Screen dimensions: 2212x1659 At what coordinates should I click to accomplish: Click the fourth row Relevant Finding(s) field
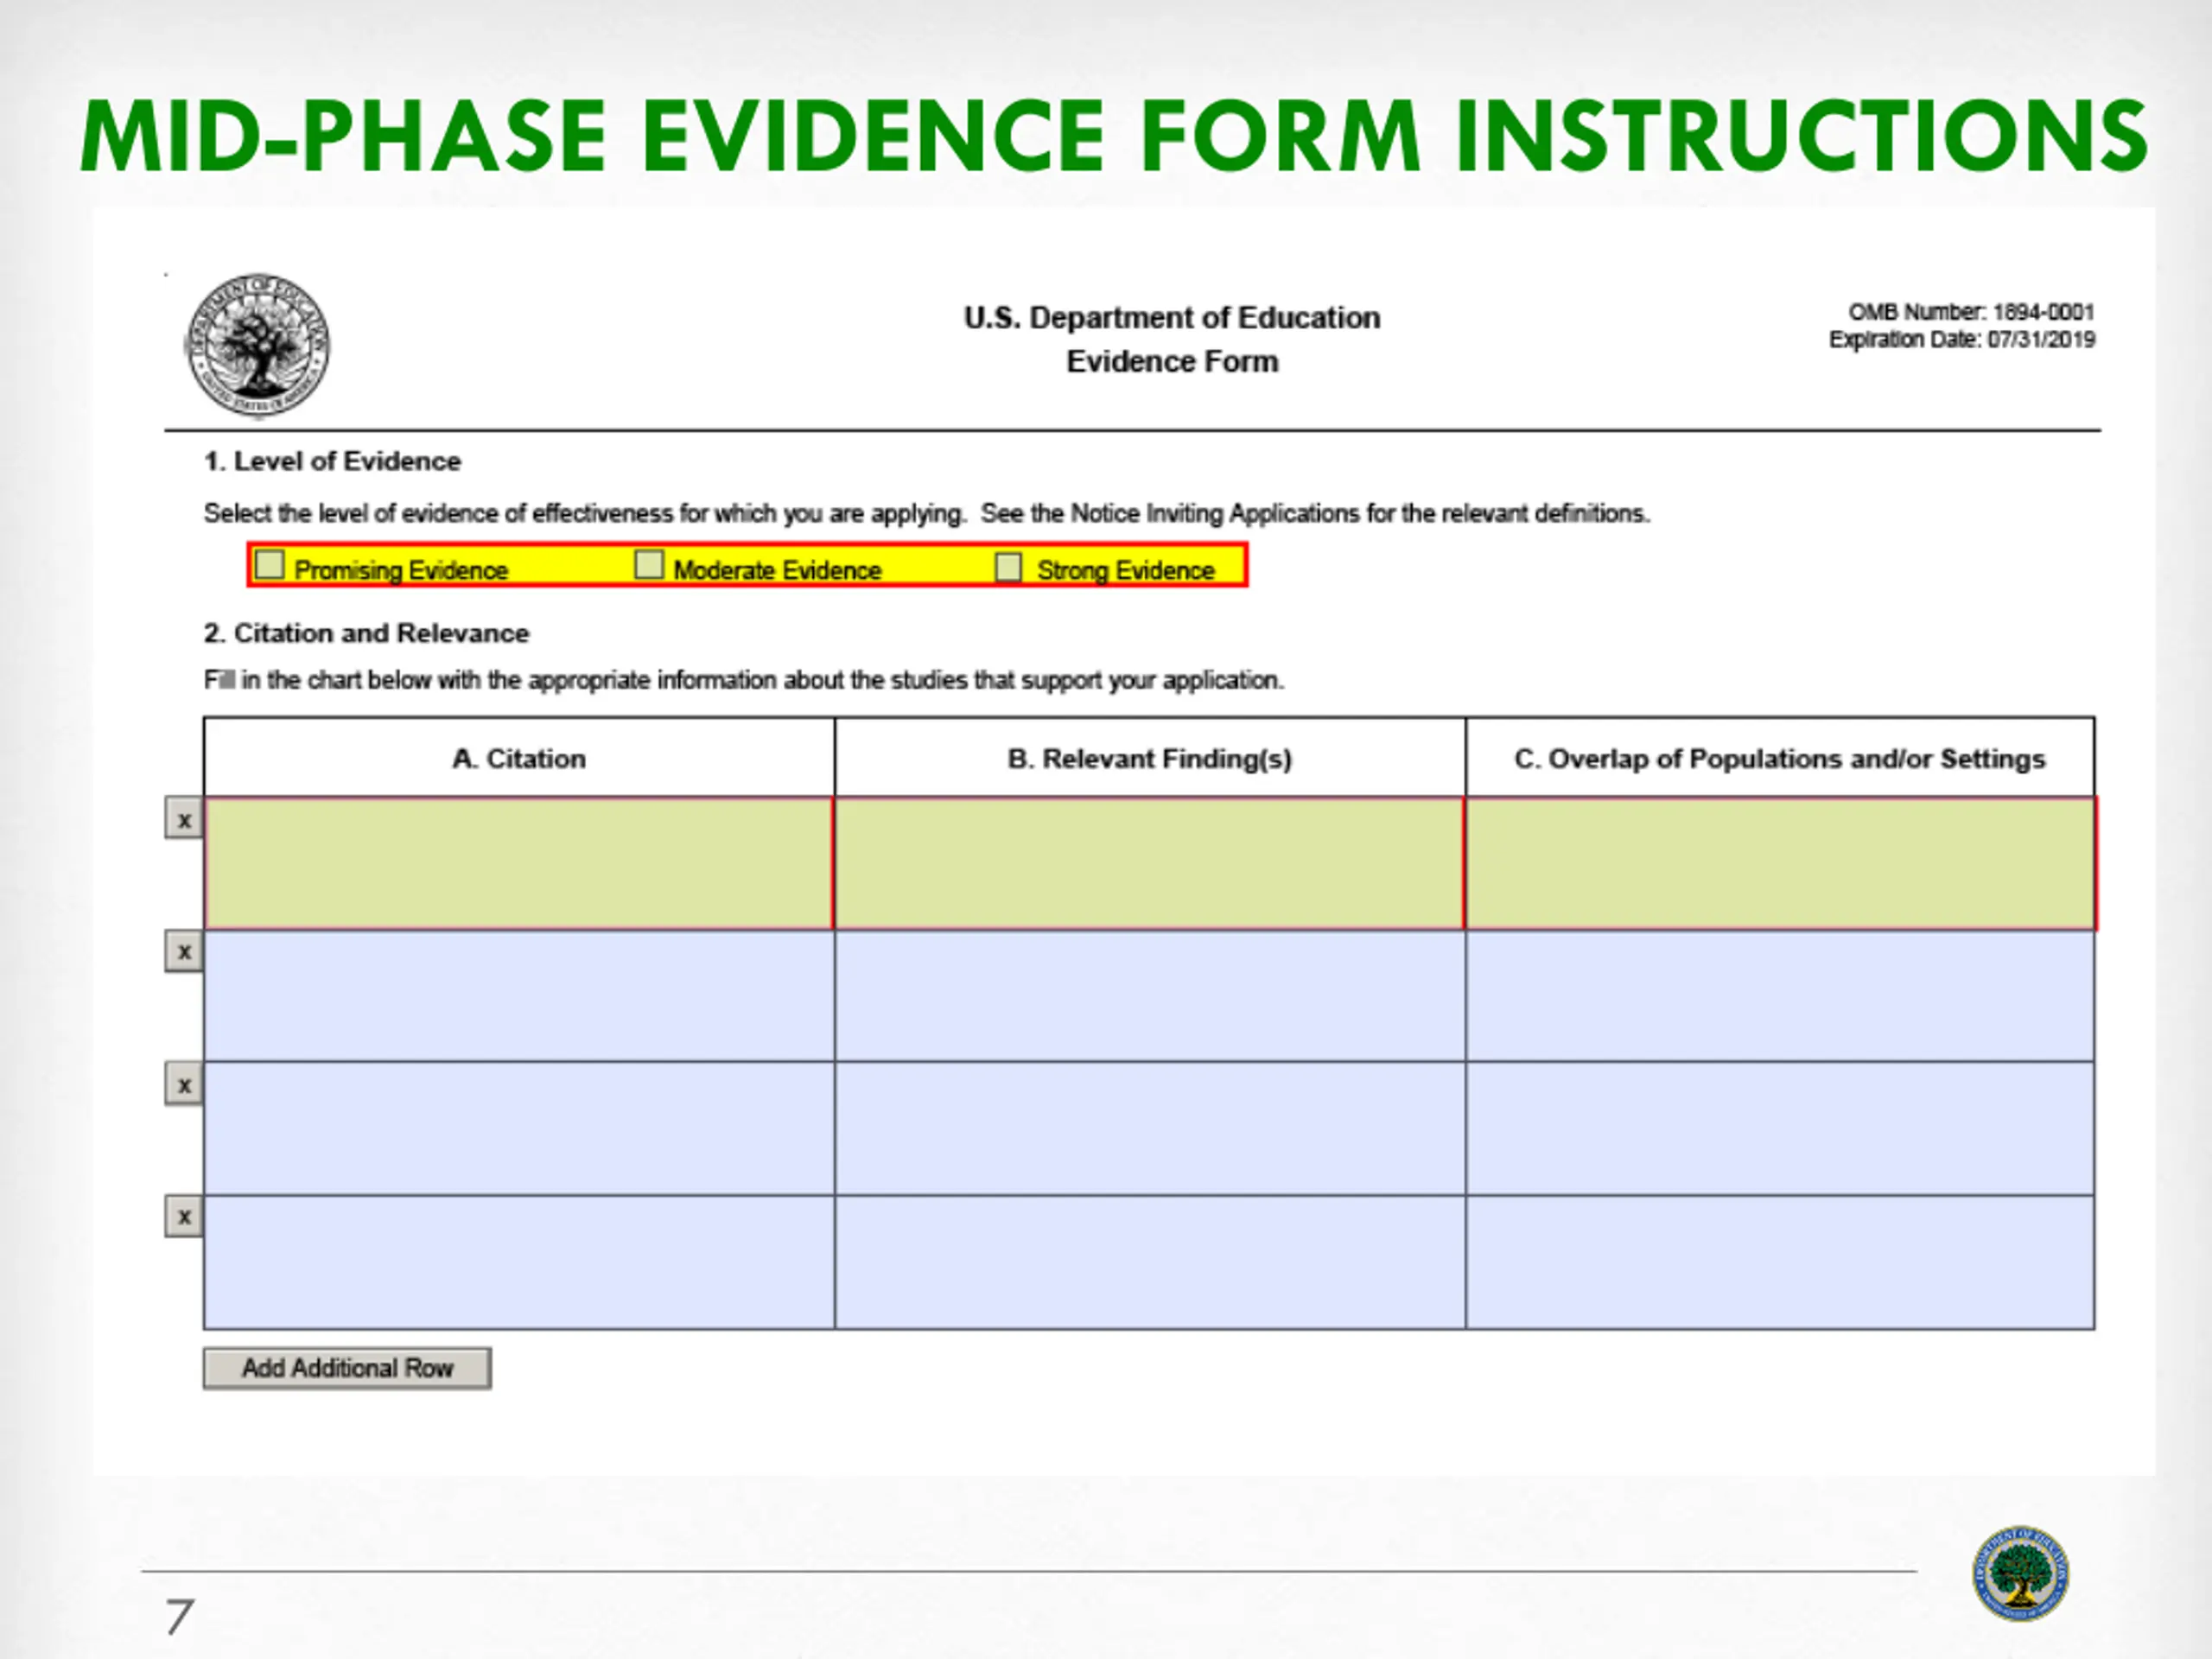(1150, 1262)
